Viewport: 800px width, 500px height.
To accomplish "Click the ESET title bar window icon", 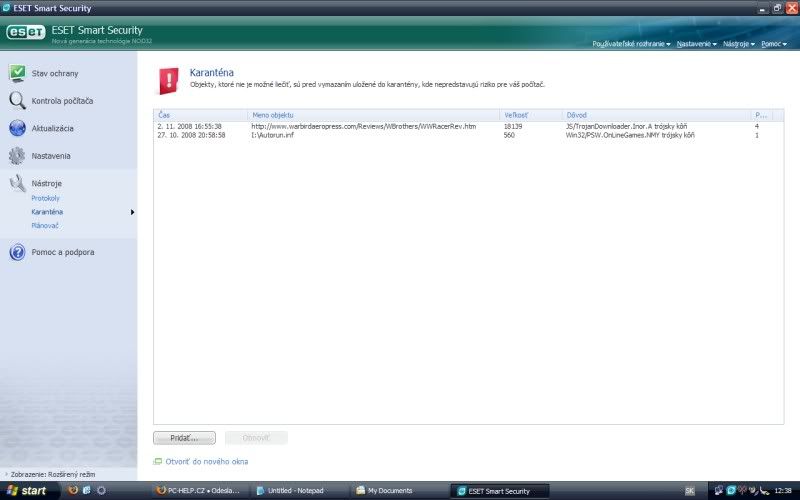I will pyautogui.click(x=6, y=8).
